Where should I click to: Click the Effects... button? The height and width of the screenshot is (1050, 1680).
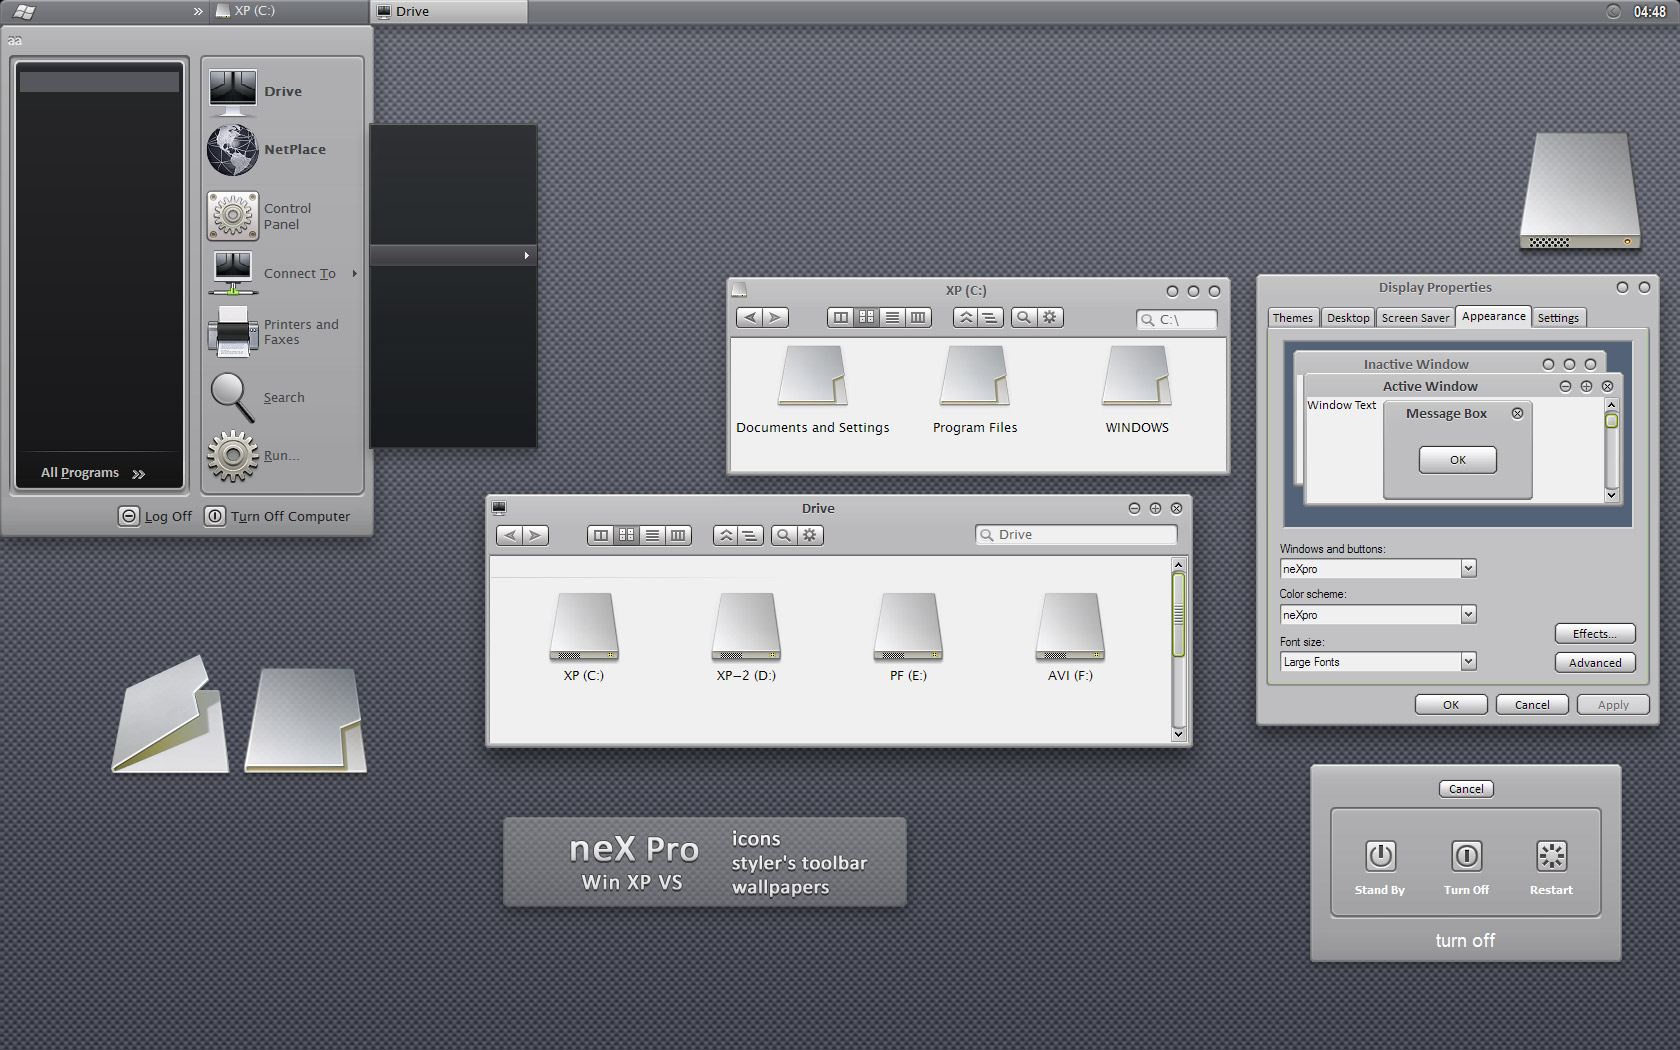click(x=1595, y=634)
